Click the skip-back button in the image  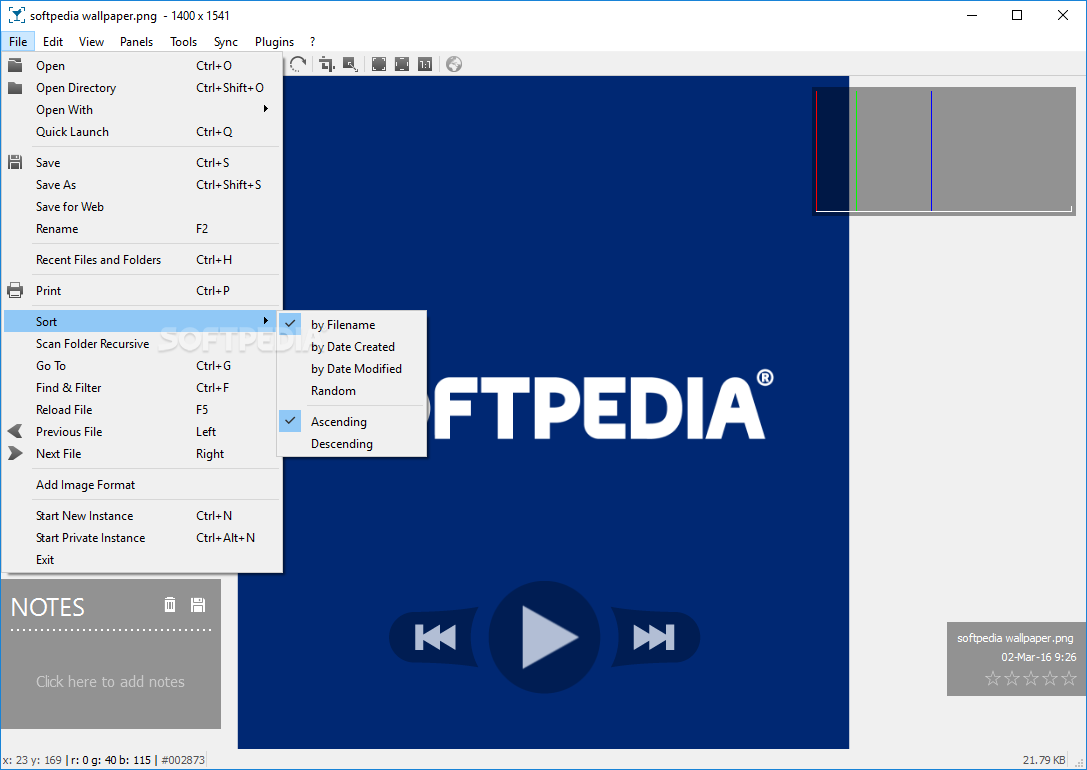tap(435, 637)
